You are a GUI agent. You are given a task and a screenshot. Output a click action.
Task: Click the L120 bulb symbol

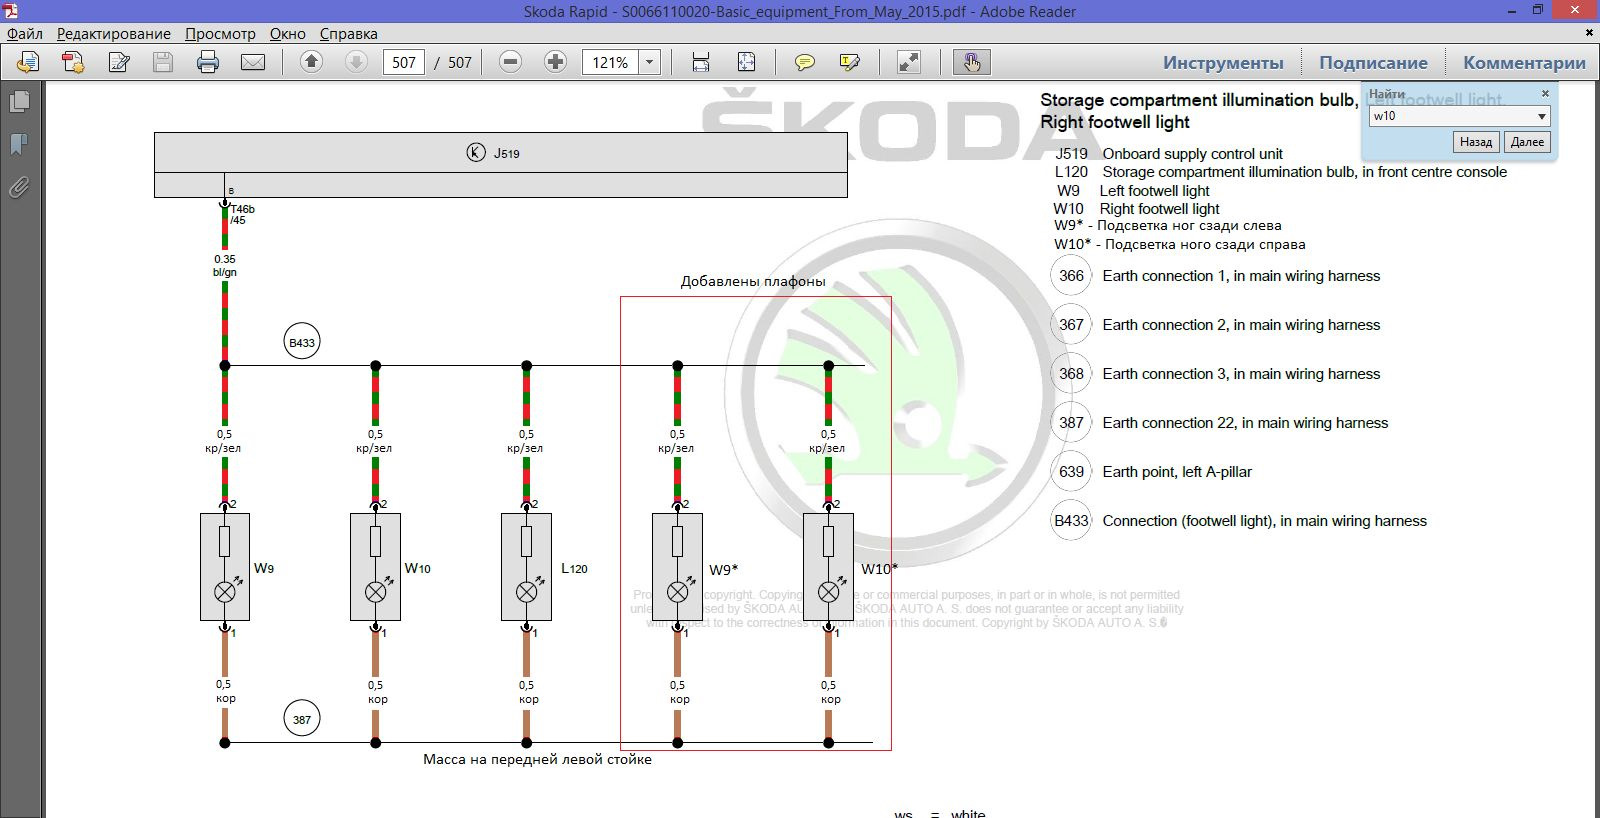tap(526, 567)
